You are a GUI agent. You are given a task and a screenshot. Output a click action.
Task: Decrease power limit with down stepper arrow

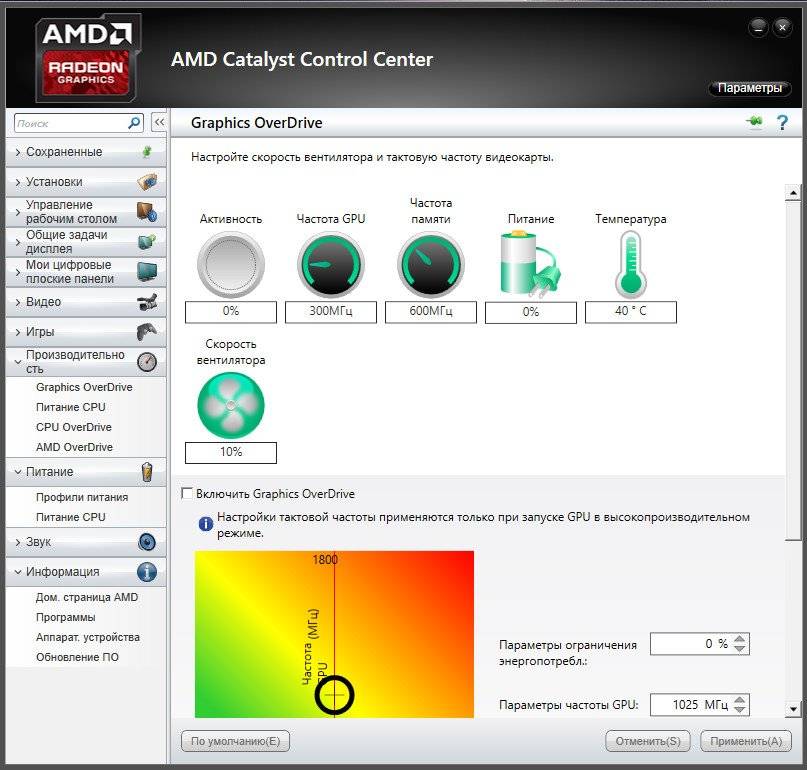tap(740, 649)
